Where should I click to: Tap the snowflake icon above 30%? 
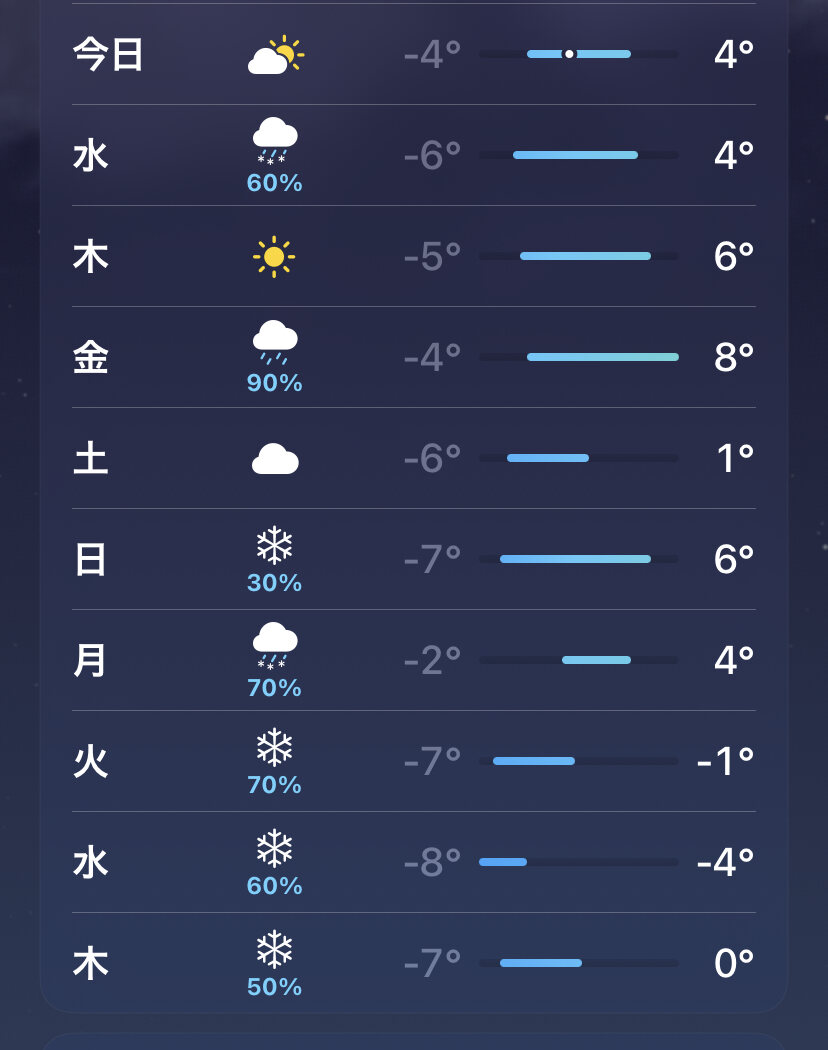pos(274,546)
